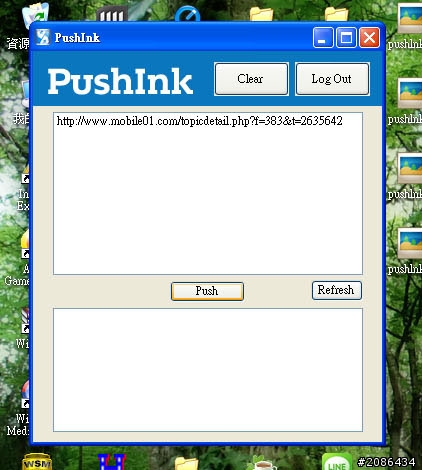
Task: Minimize the PushInk window
Action: coord(323,37)
